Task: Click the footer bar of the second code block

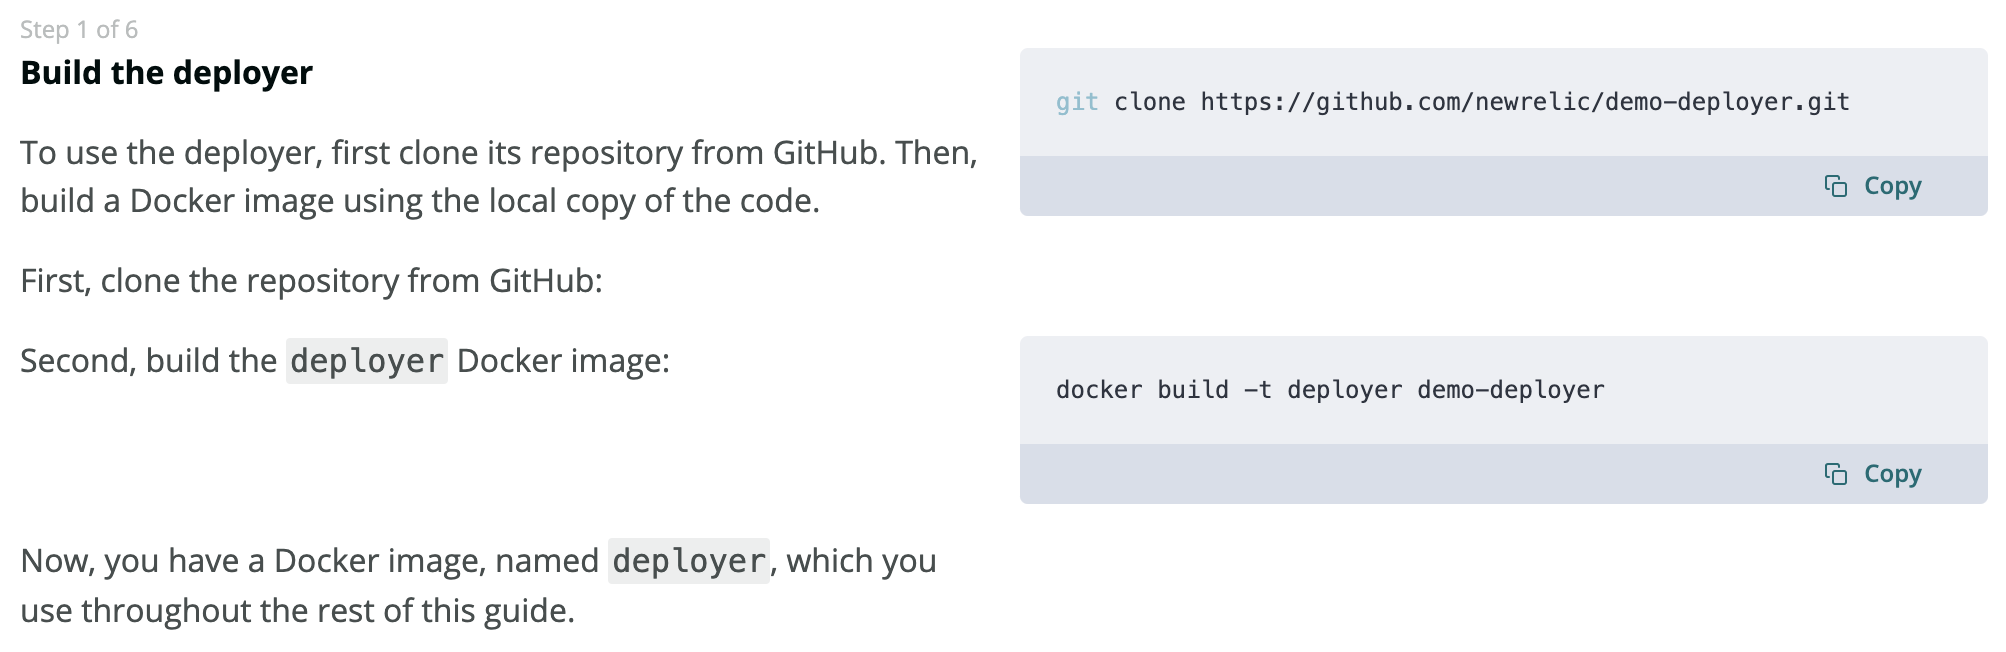Action: (x=1400, y=474)
